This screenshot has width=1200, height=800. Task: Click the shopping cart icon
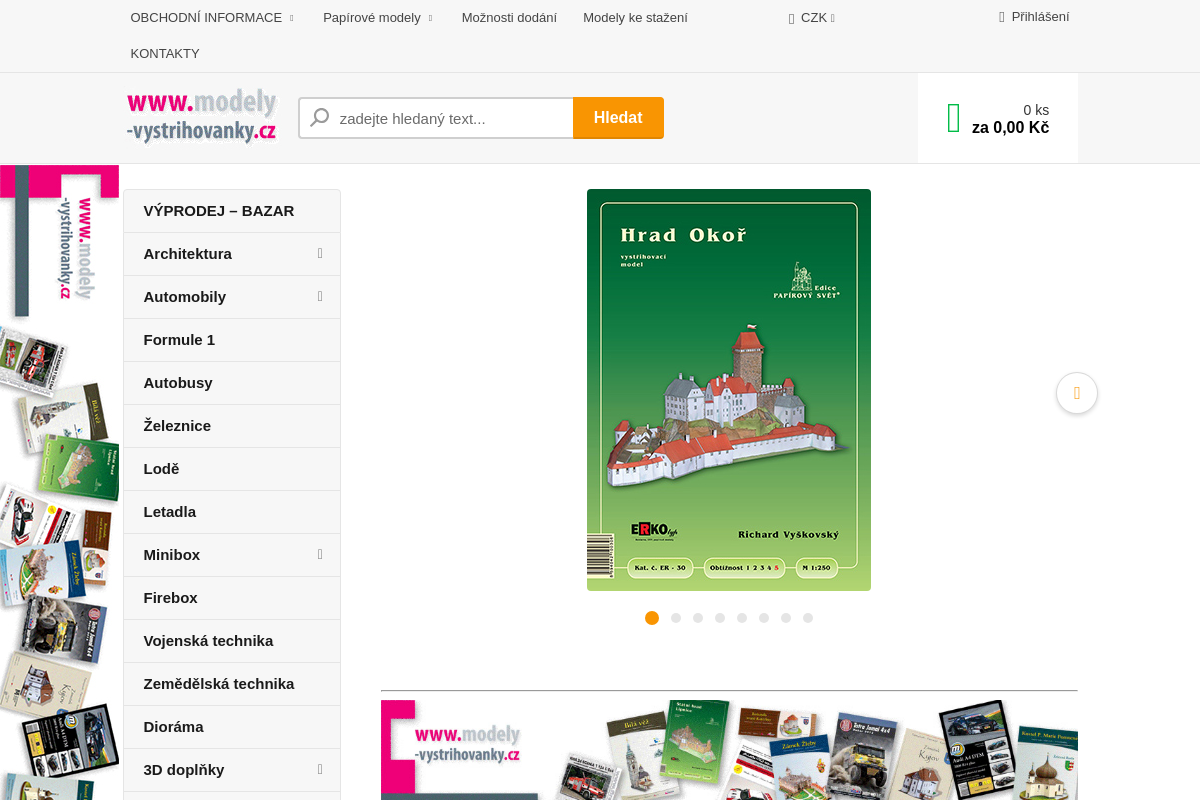(953, 118)
